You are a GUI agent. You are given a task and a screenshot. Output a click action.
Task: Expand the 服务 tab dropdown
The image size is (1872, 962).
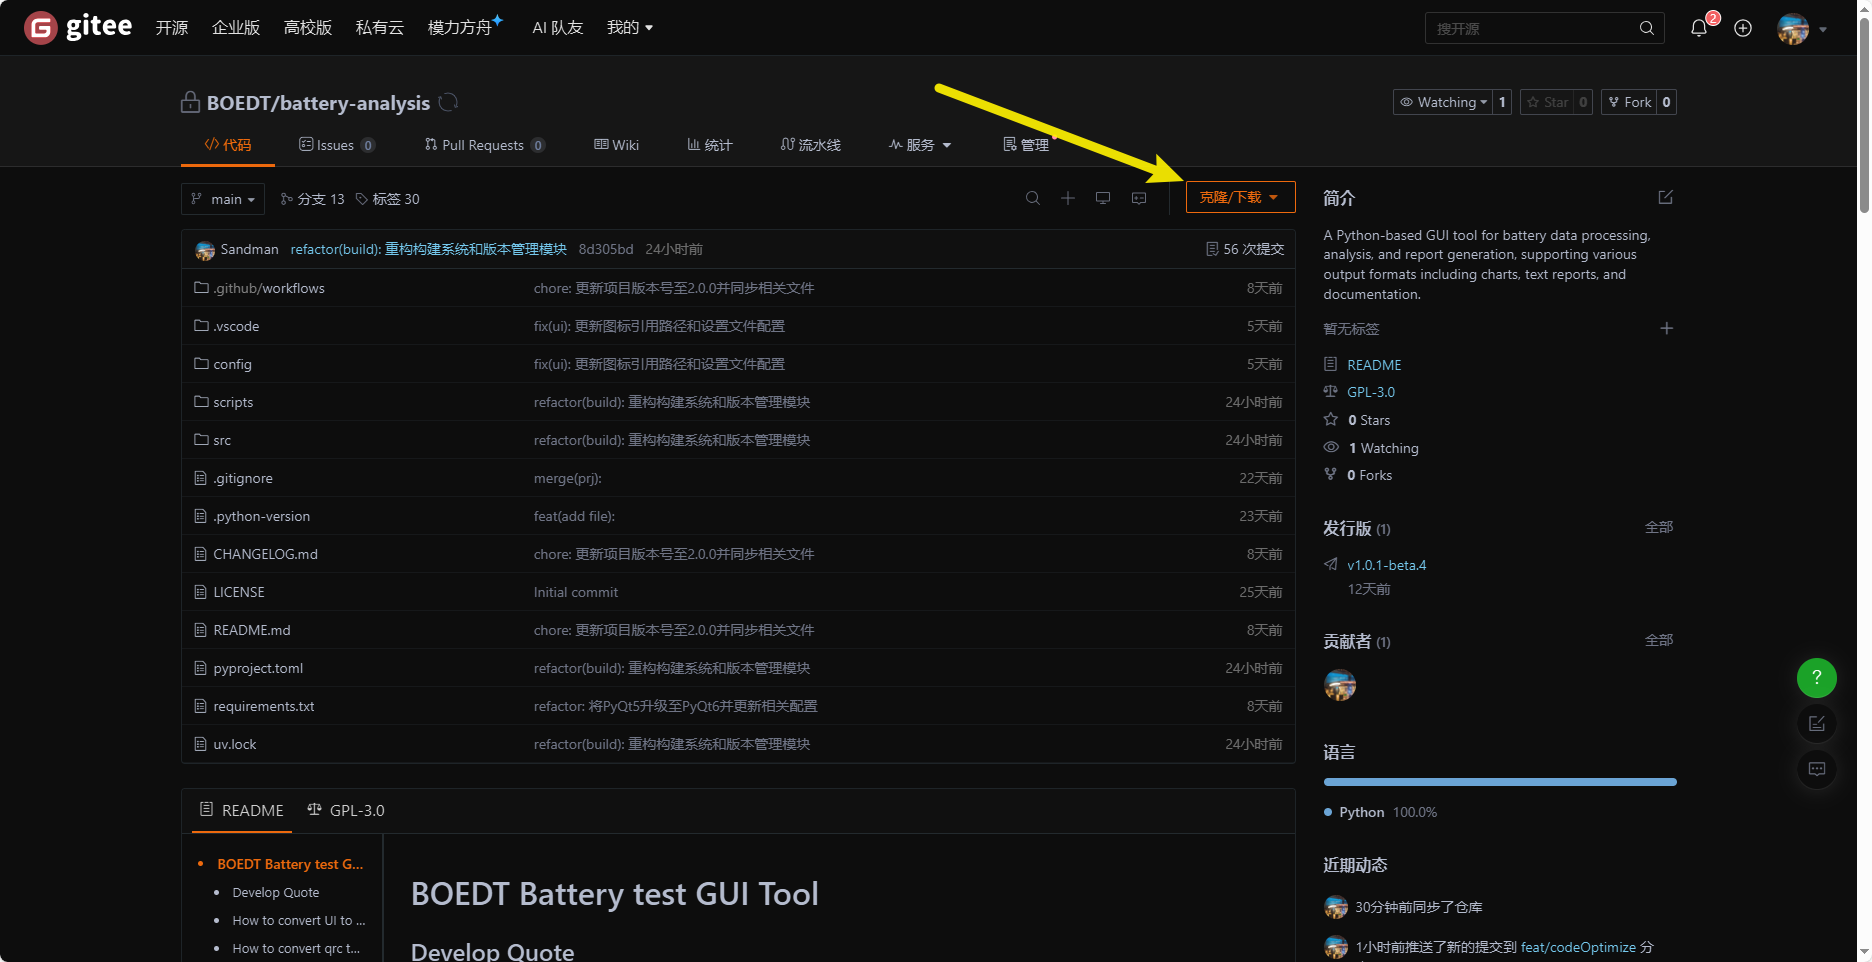(920, 145)
